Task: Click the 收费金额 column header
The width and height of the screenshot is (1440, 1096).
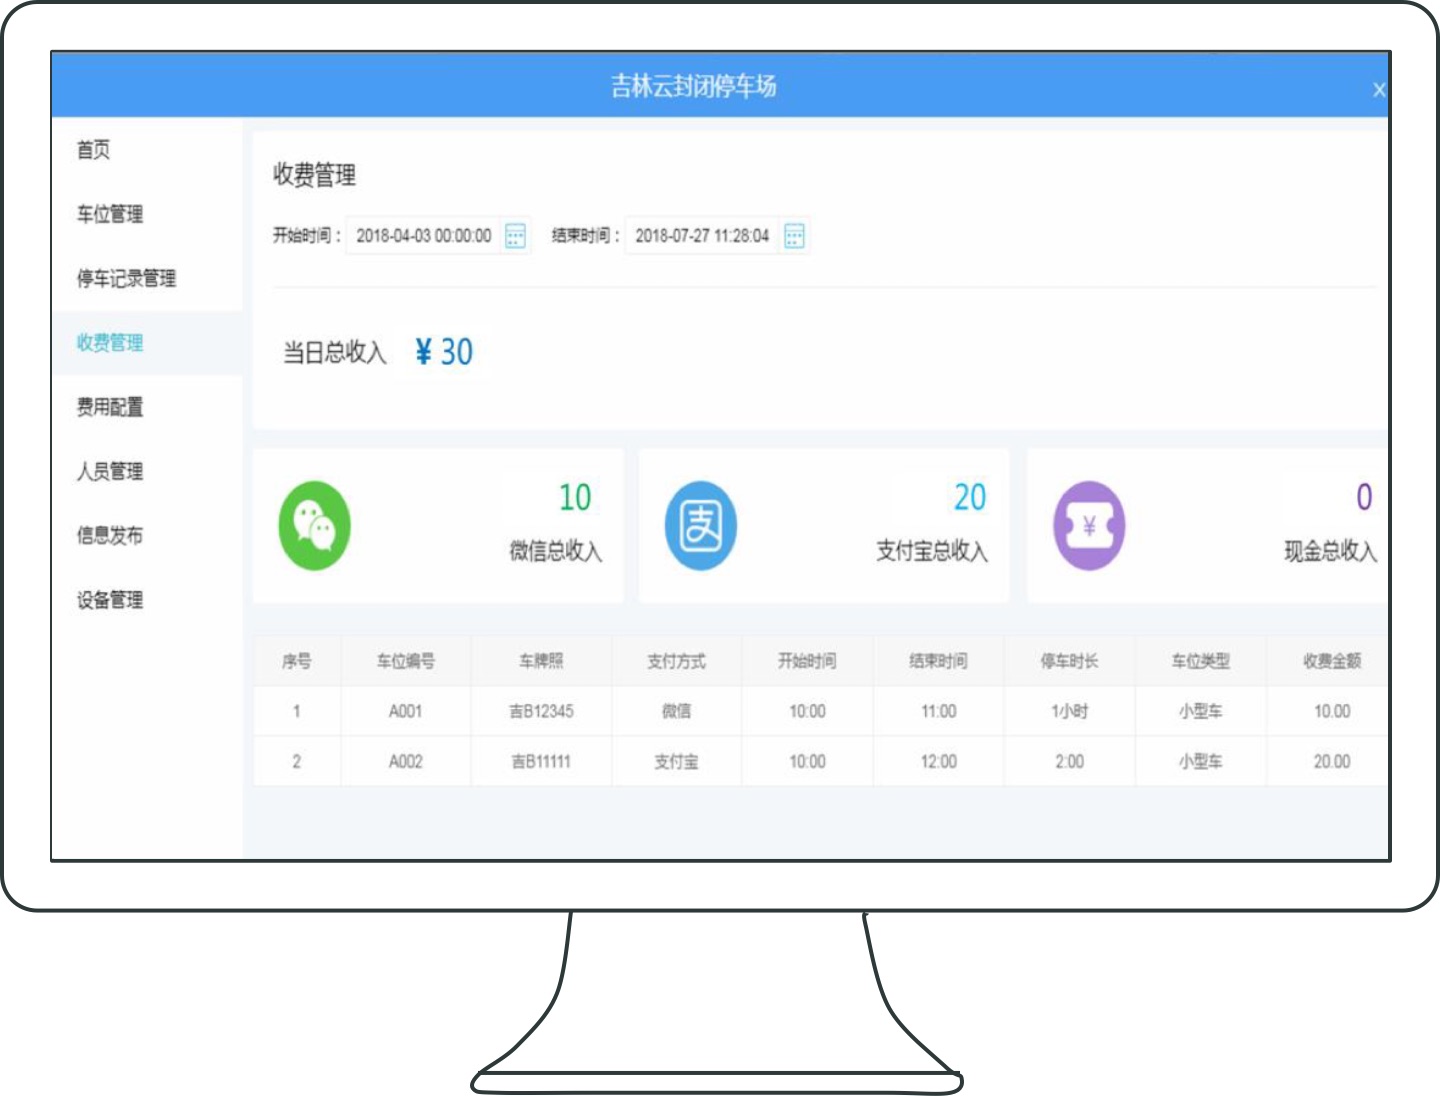Action: pyautogui.click(x=1331, y=661)
